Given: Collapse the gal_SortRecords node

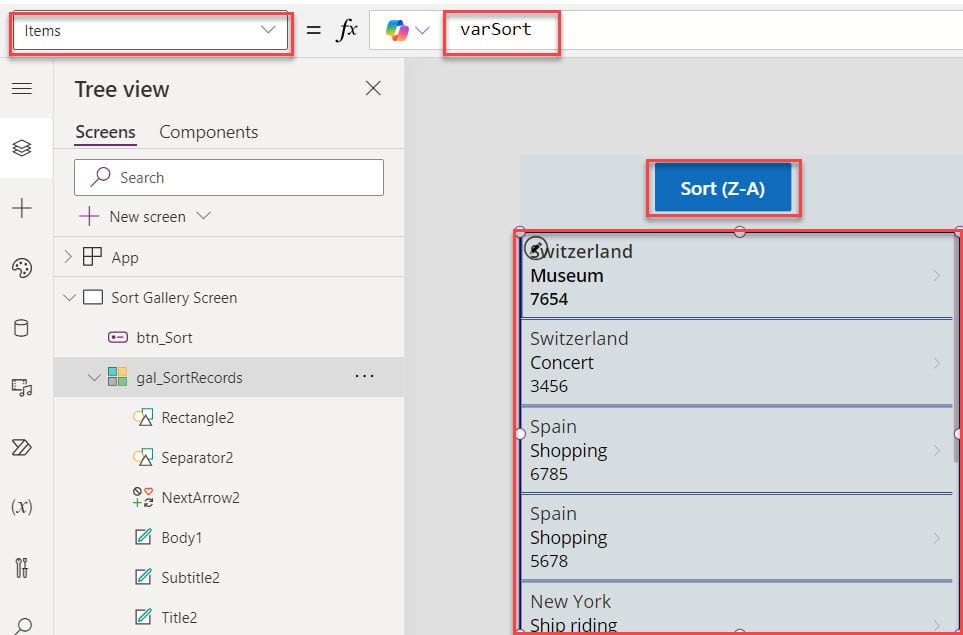Looking at the screenshot, I should (x=94, y=378).
